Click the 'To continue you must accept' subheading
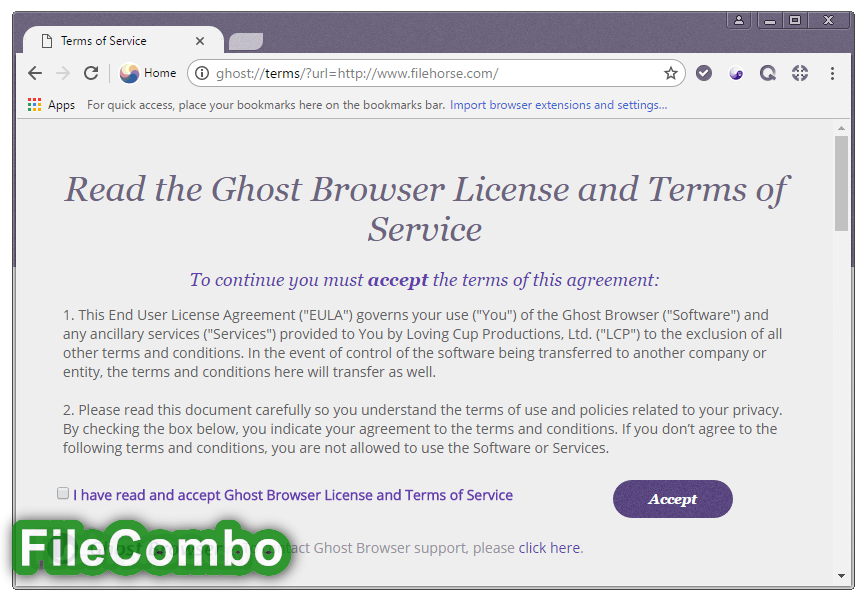 [x=424, y=280]
